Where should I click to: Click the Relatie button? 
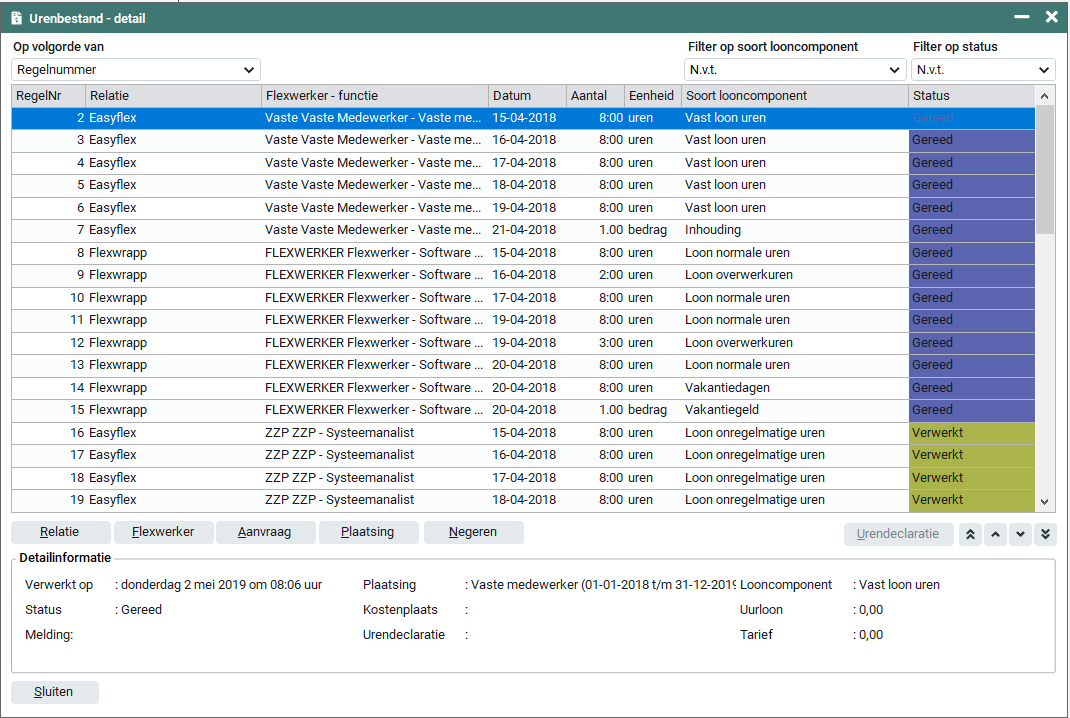[60, 532]
